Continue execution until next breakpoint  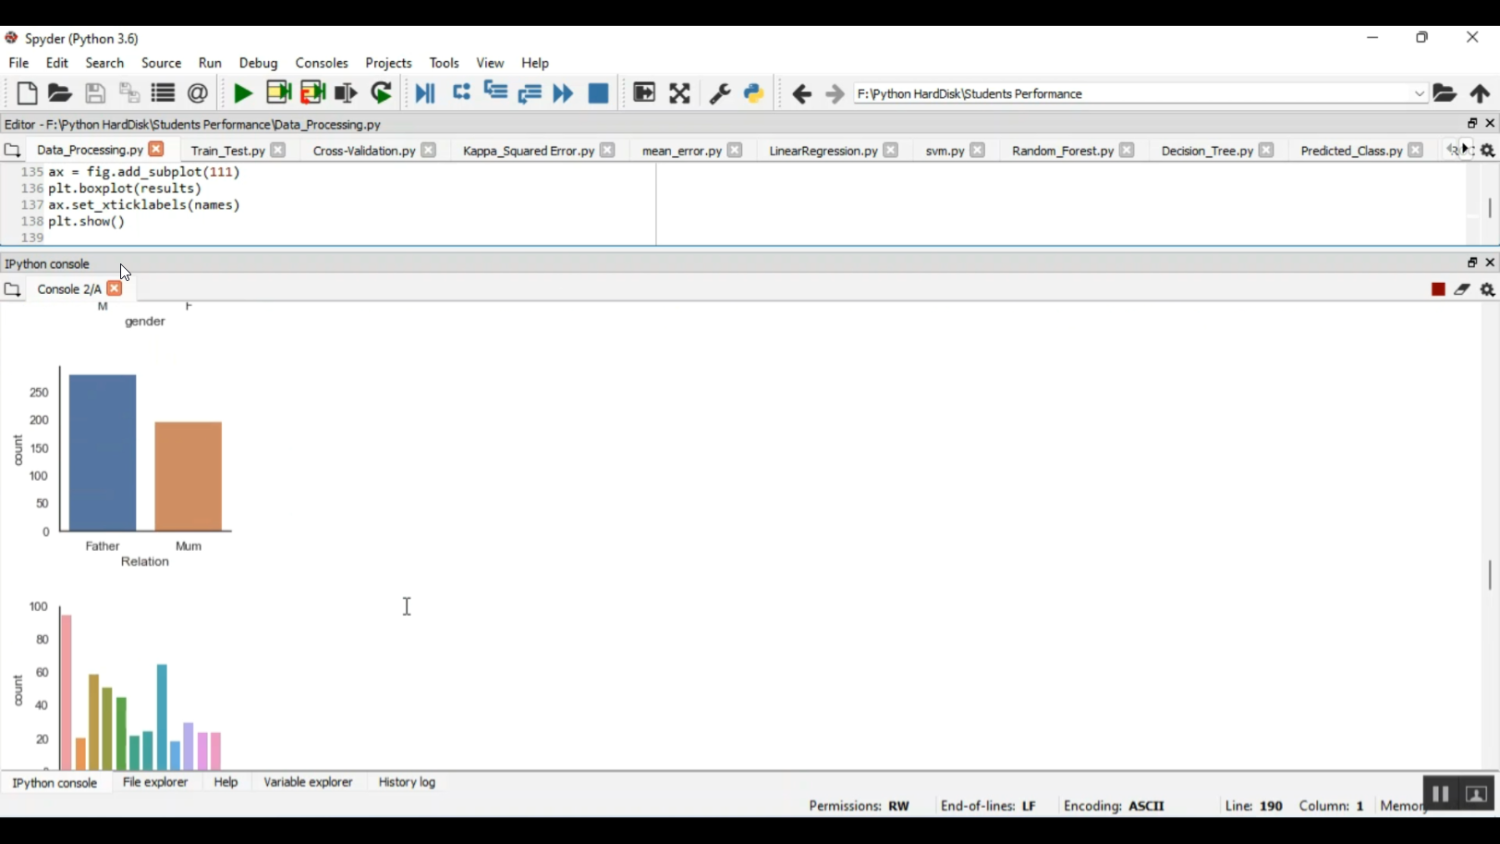click(563, 93)
